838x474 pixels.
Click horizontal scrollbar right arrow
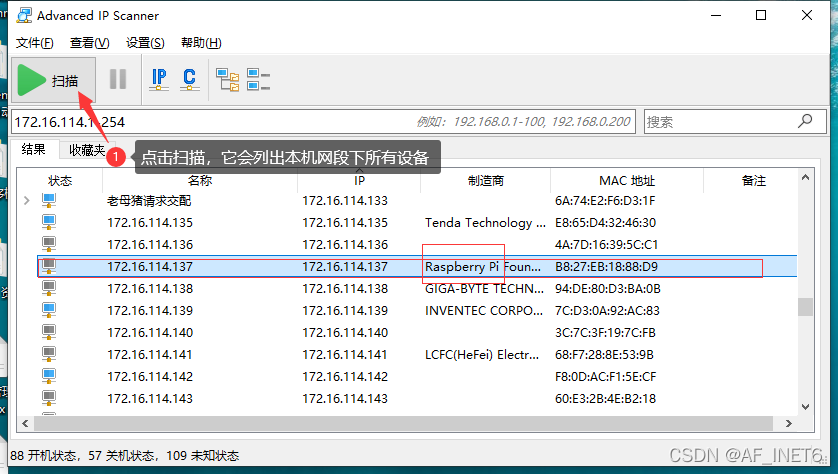coord(789,423)
